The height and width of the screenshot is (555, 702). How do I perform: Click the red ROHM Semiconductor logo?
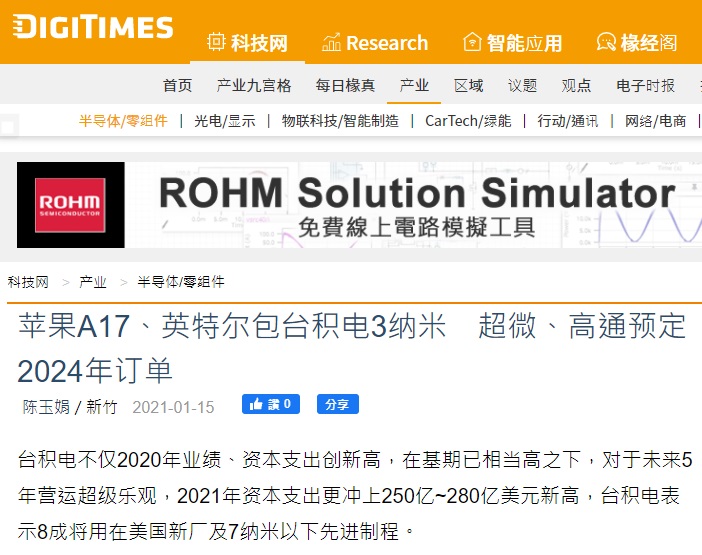70,205
